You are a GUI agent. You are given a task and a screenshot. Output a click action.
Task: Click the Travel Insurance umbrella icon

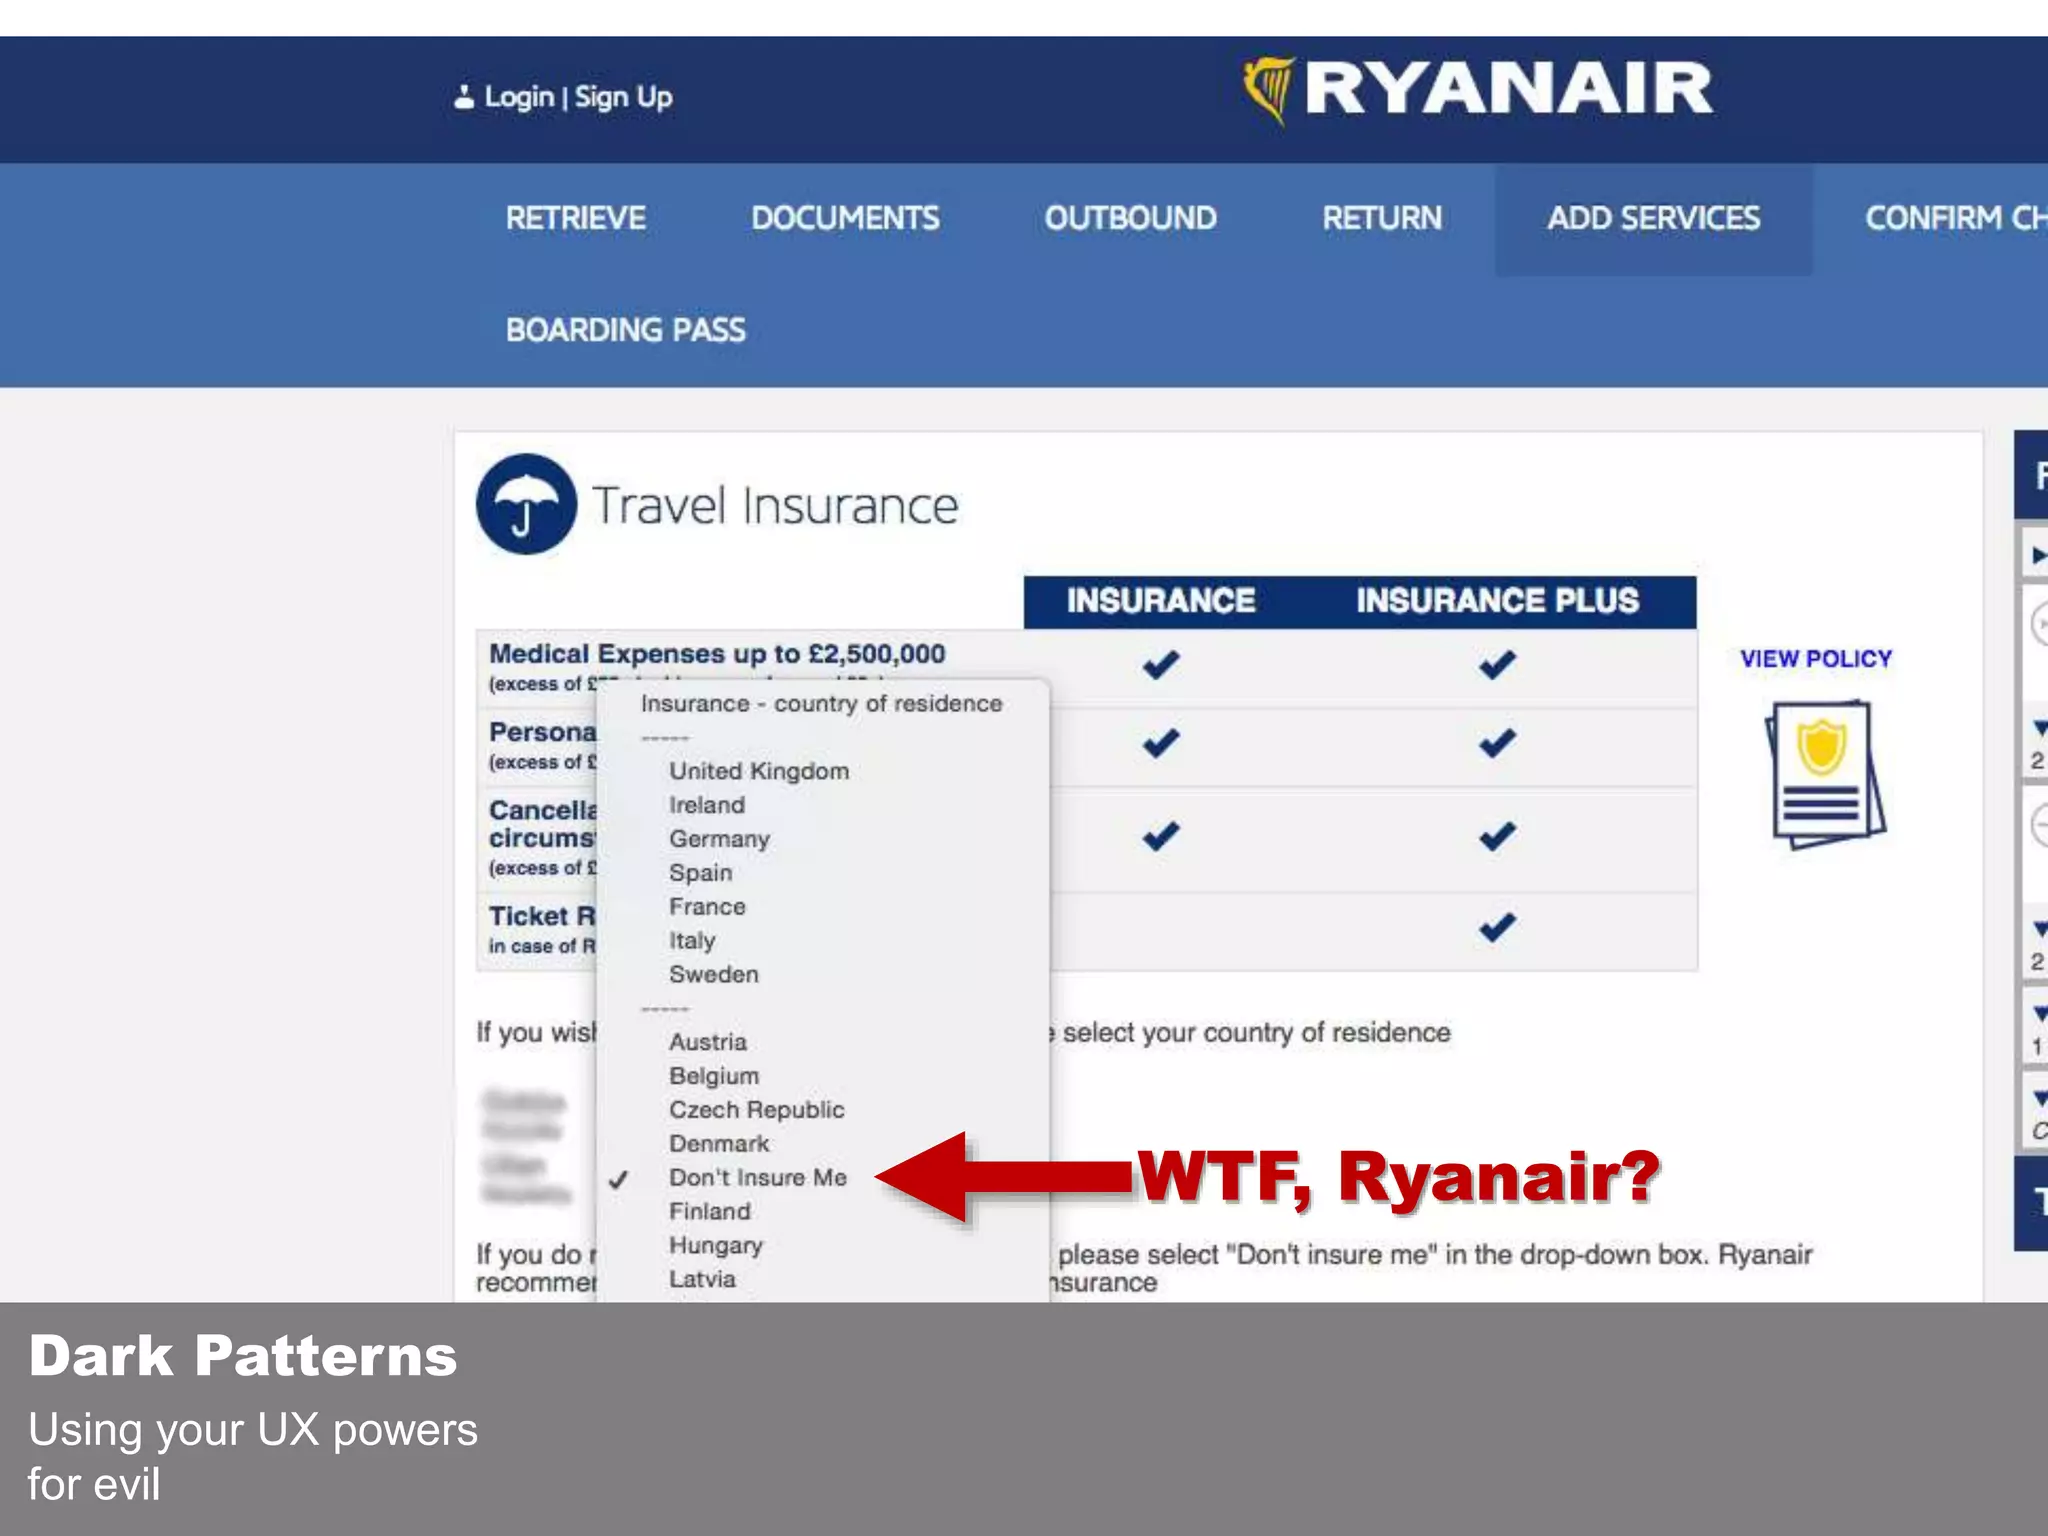pyautogui.click(x=526, y=504)
